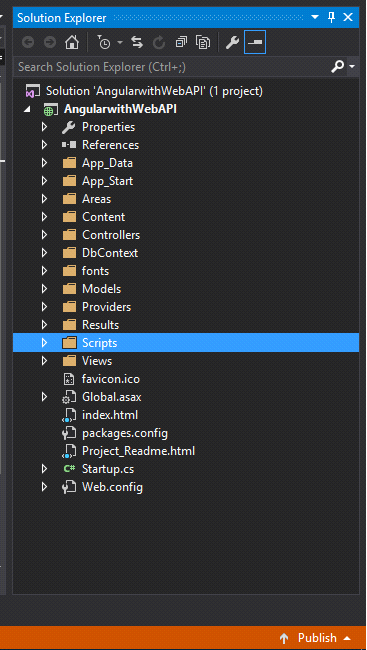Expand the DbContext folder

pos(44,253)
